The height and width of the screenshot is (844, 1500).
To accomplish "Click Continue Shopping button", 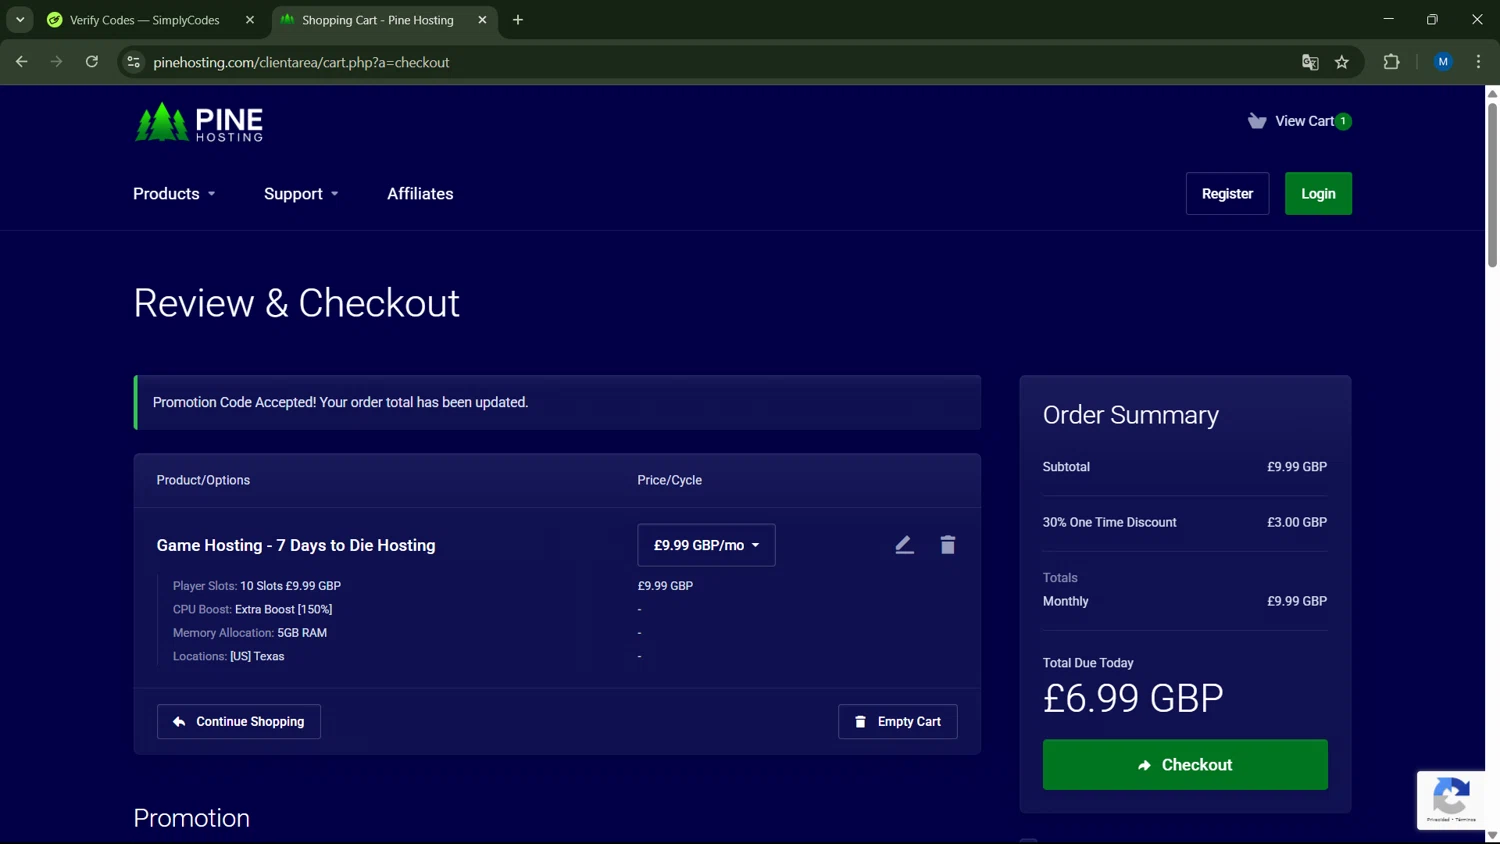I will pos(239,722).
